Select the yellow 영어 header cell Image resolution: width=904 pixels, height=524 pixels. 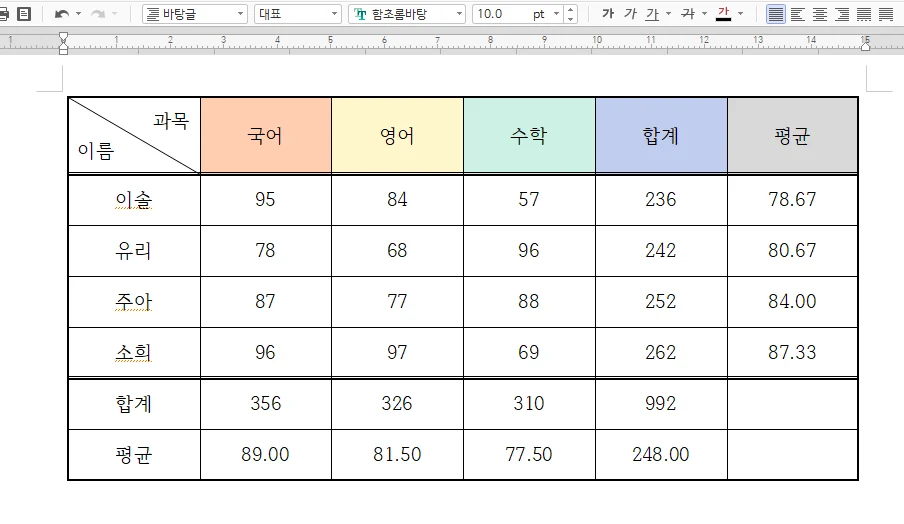pyautogui.click(x=397, y=135)
